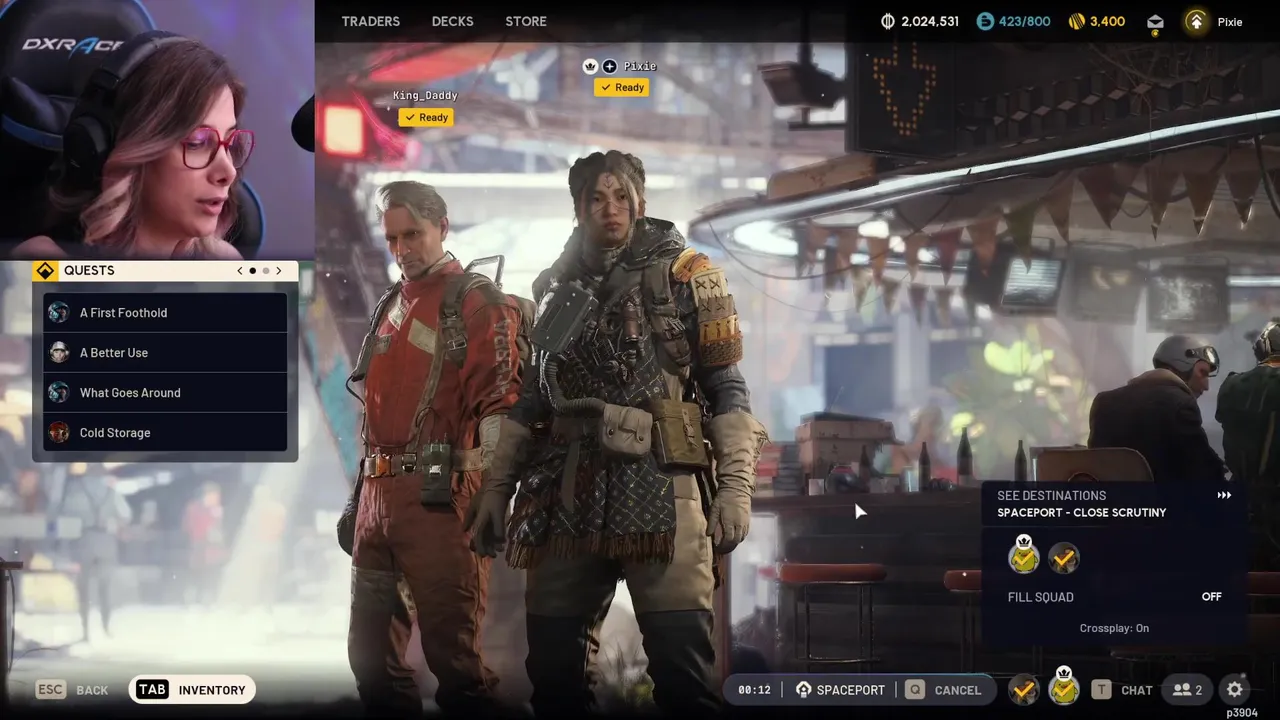Click the 00:12 matchmaking countdown timer

click(755, 690)
